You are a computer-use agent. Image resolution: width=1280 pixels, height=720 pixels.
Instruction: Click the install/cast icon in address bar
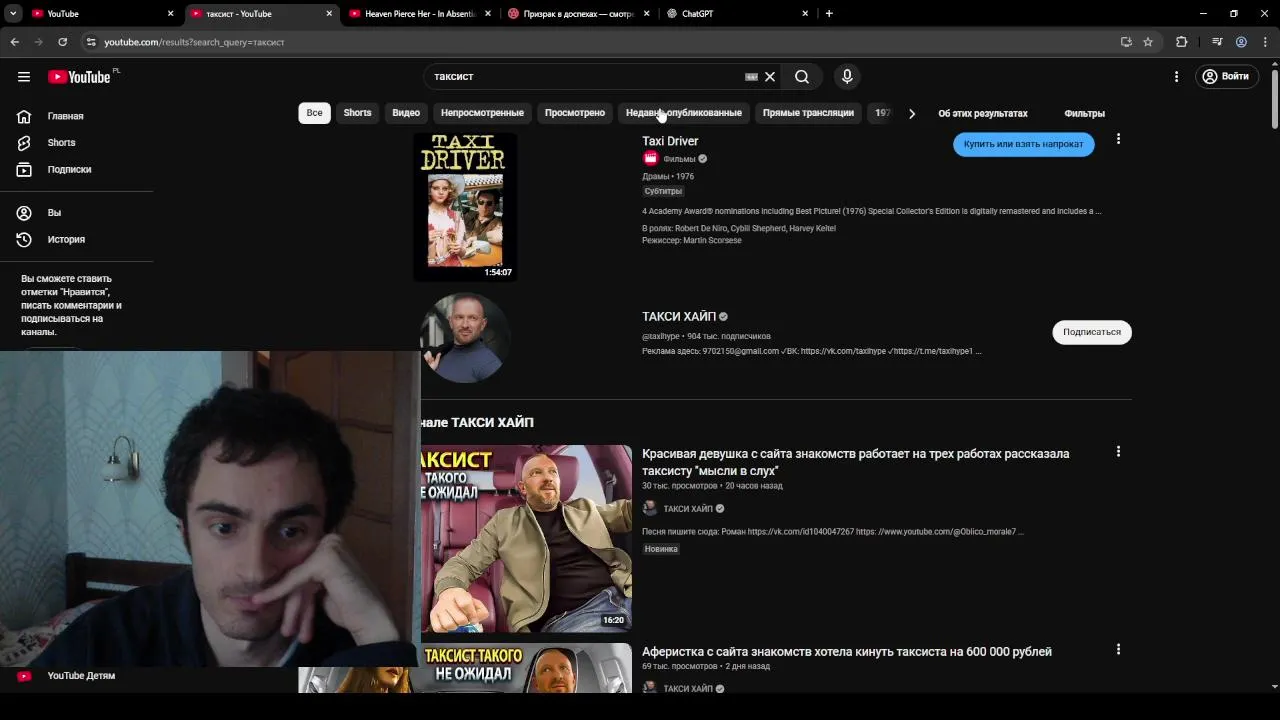[x=1126, y=42]
